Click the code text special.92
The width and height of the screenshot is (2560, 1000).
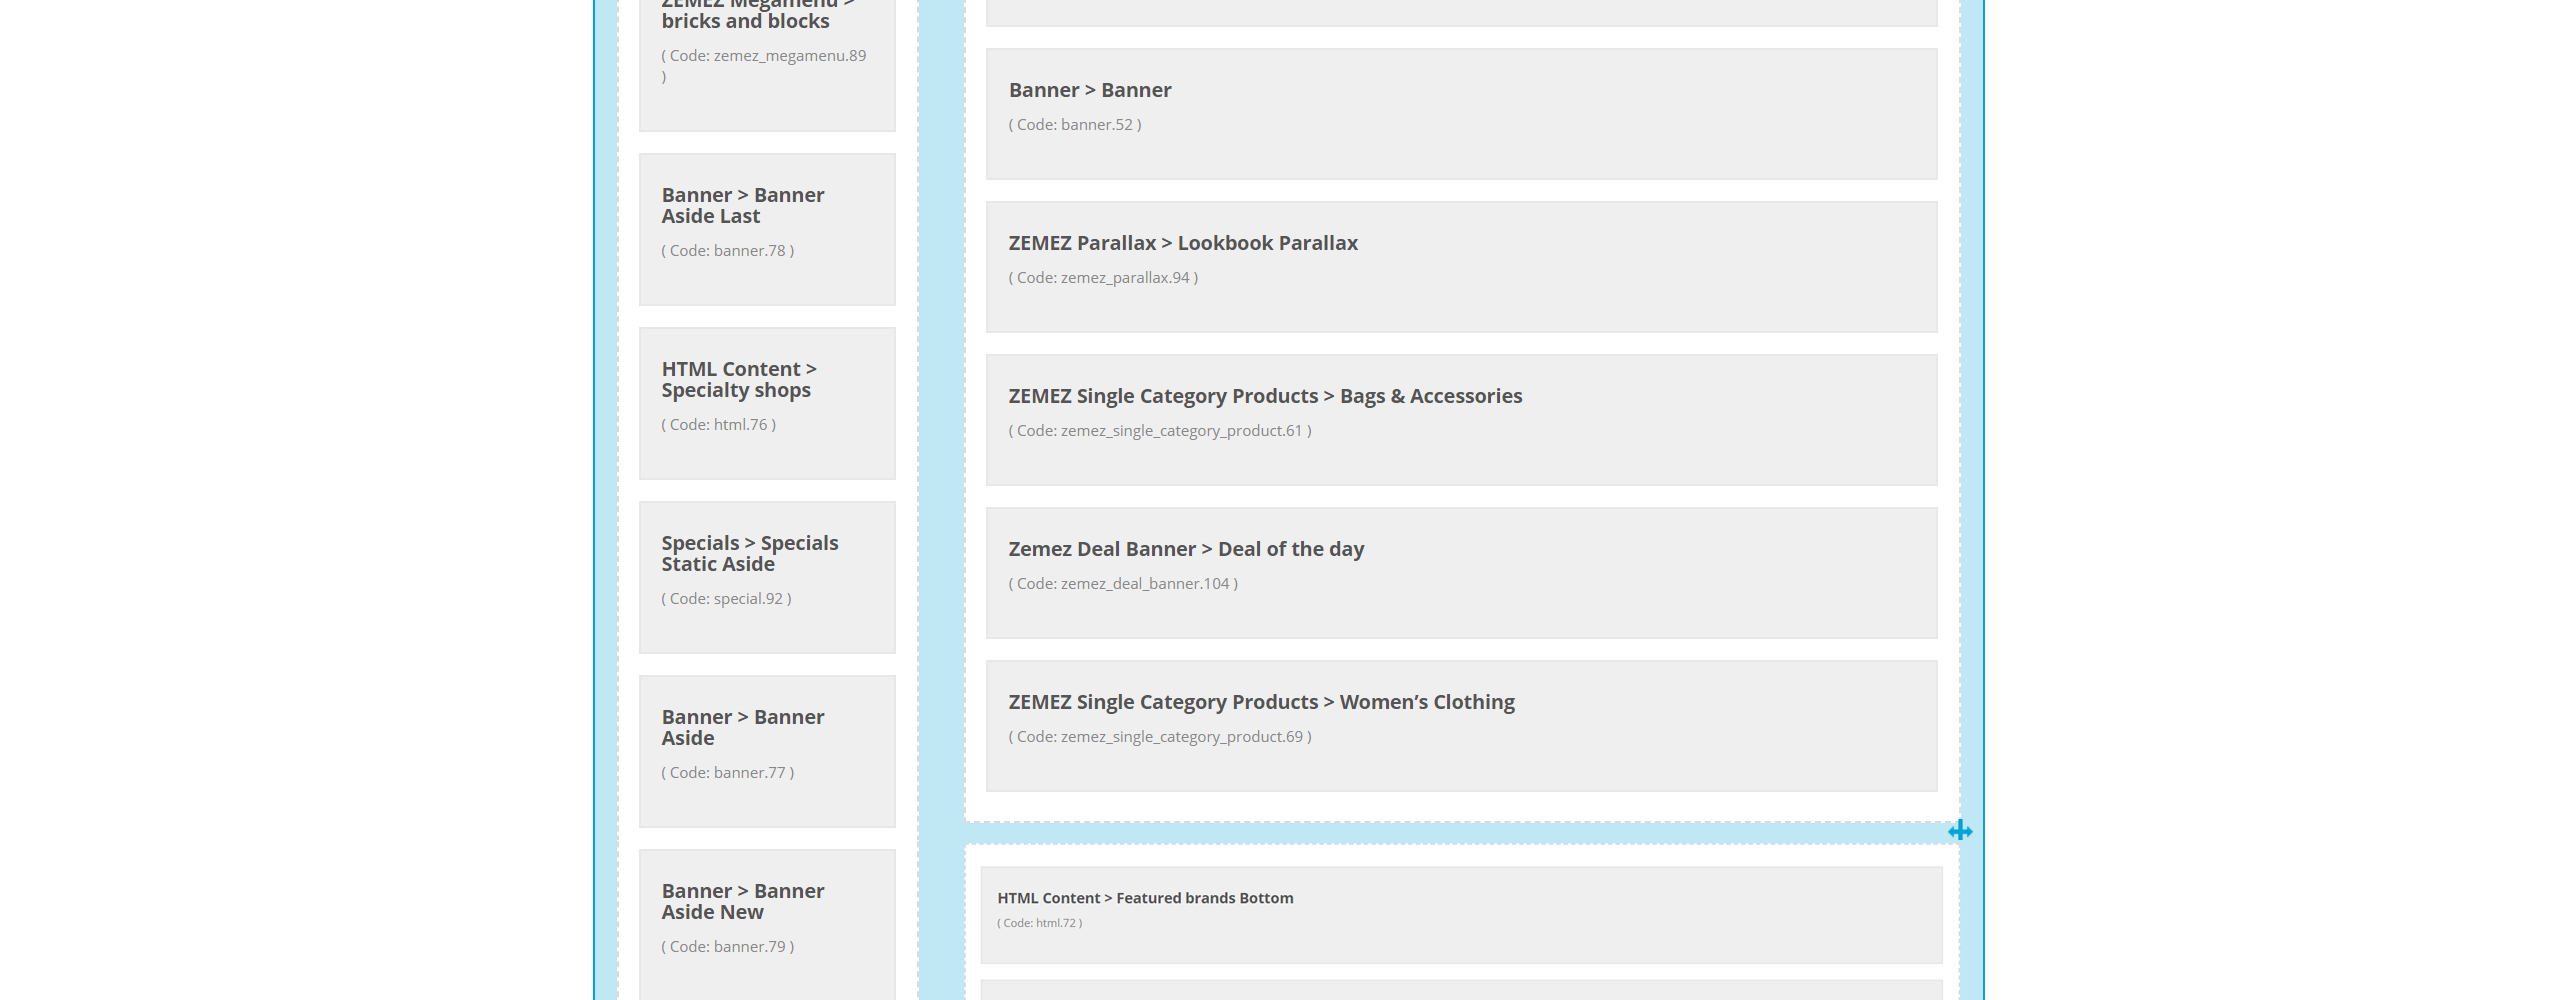726,599
